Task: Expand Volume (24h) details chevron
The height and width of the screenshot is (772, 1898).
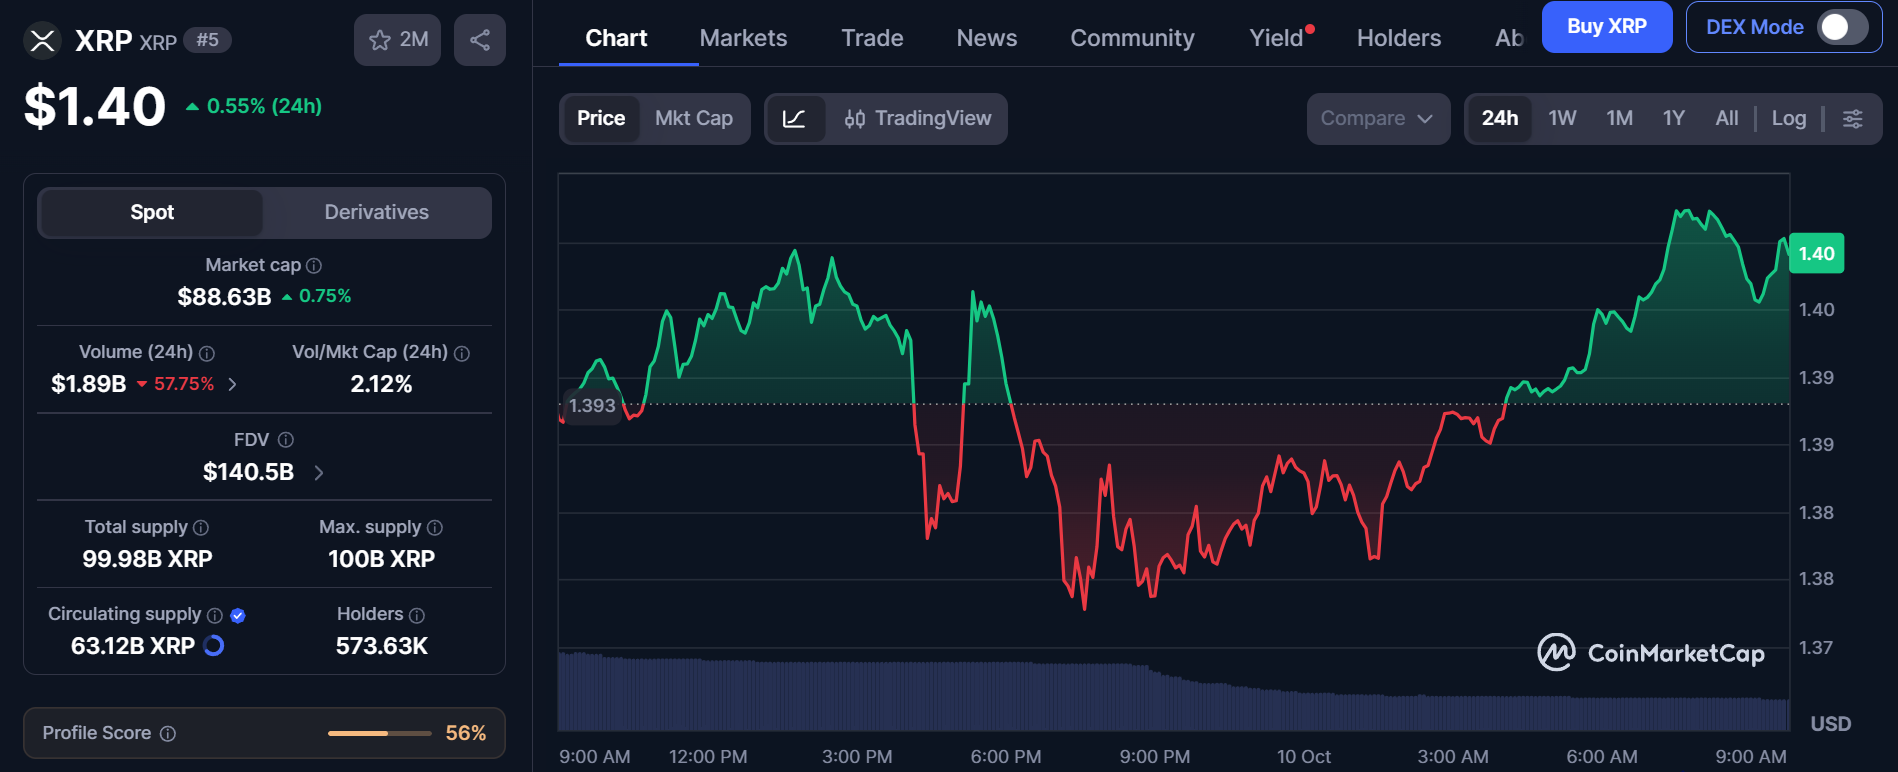Action: click(x=233, y=384)
